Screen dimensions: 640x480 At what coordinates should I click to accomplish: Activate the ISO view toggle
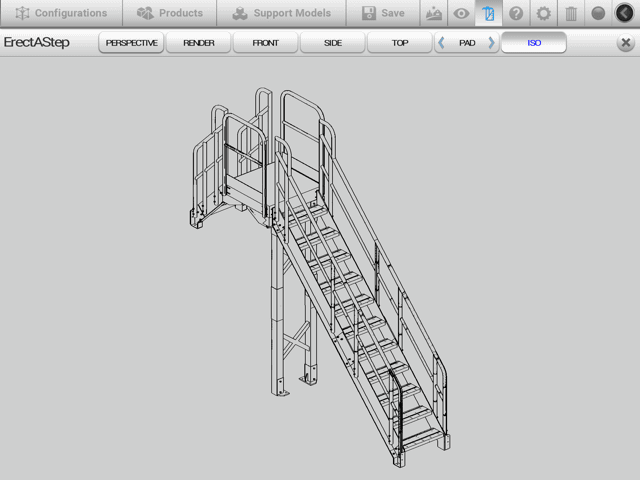coord(534,43)
